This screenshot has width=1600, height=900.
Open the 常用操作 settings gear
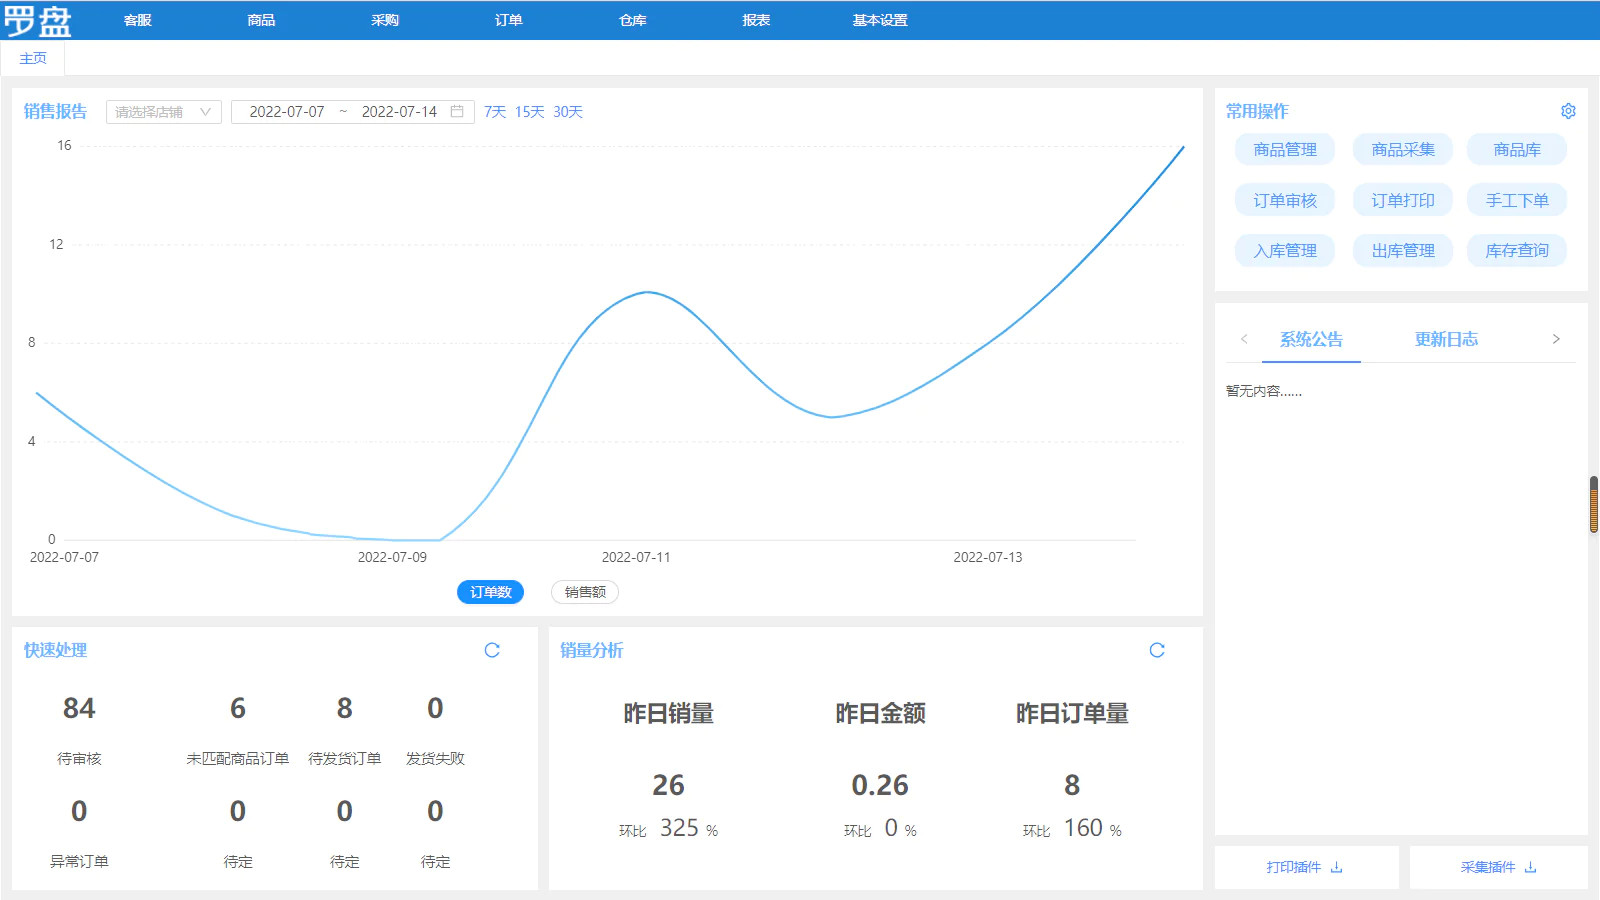point(1568,111)
